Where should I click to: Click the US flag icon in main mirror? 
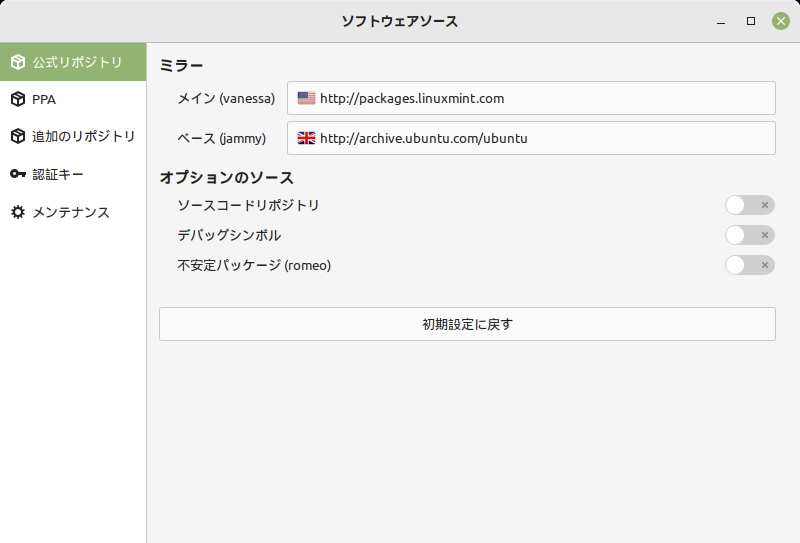tap(306, 98)
